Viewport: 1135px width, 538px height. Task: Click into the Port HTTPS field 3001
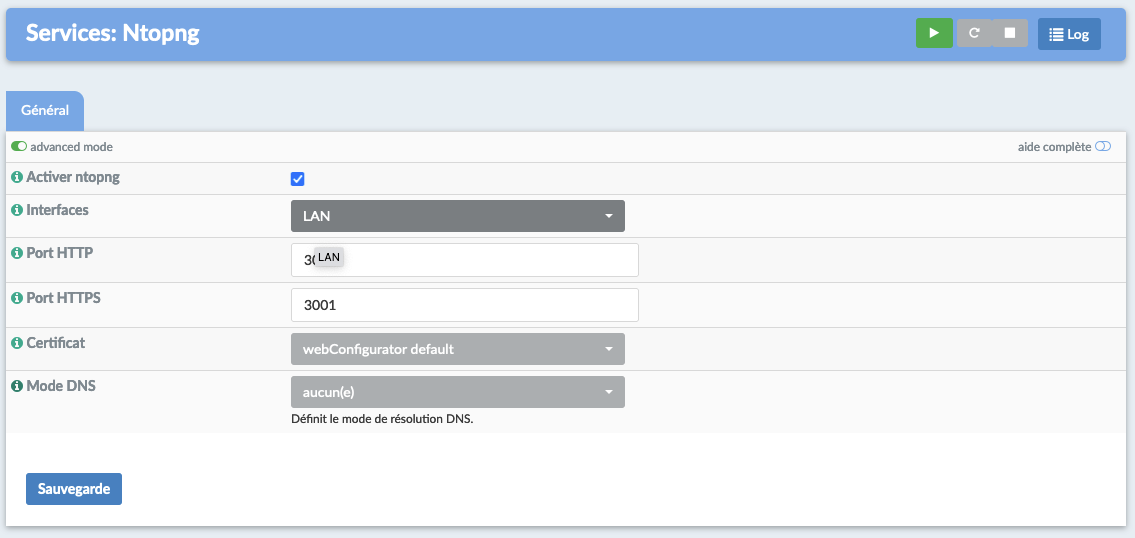click(x=465, y=305)
